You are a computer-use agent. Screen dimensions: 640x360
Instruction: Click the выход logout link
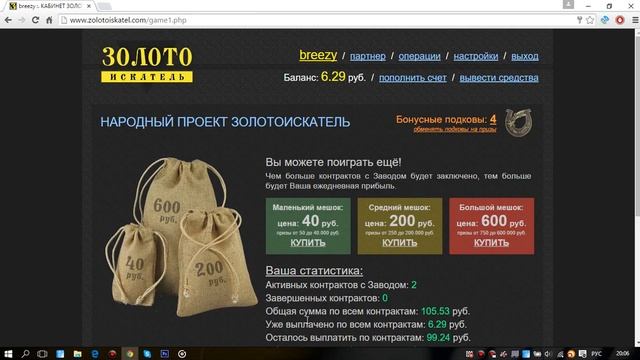pyautogui.click(x=524, y=56)
